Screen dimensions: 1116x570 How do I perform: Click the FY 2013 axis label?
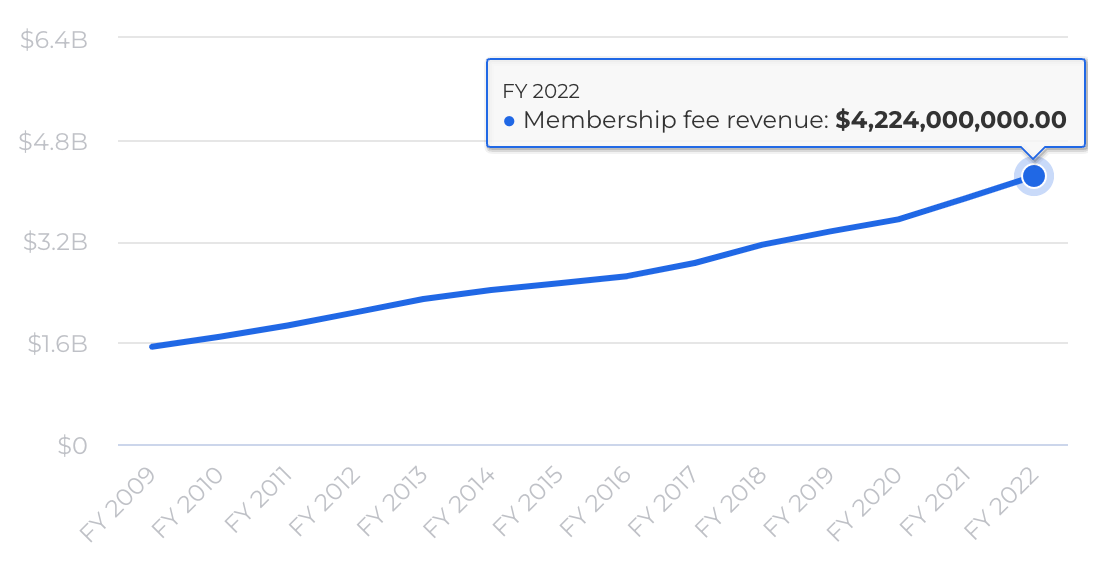391,502
